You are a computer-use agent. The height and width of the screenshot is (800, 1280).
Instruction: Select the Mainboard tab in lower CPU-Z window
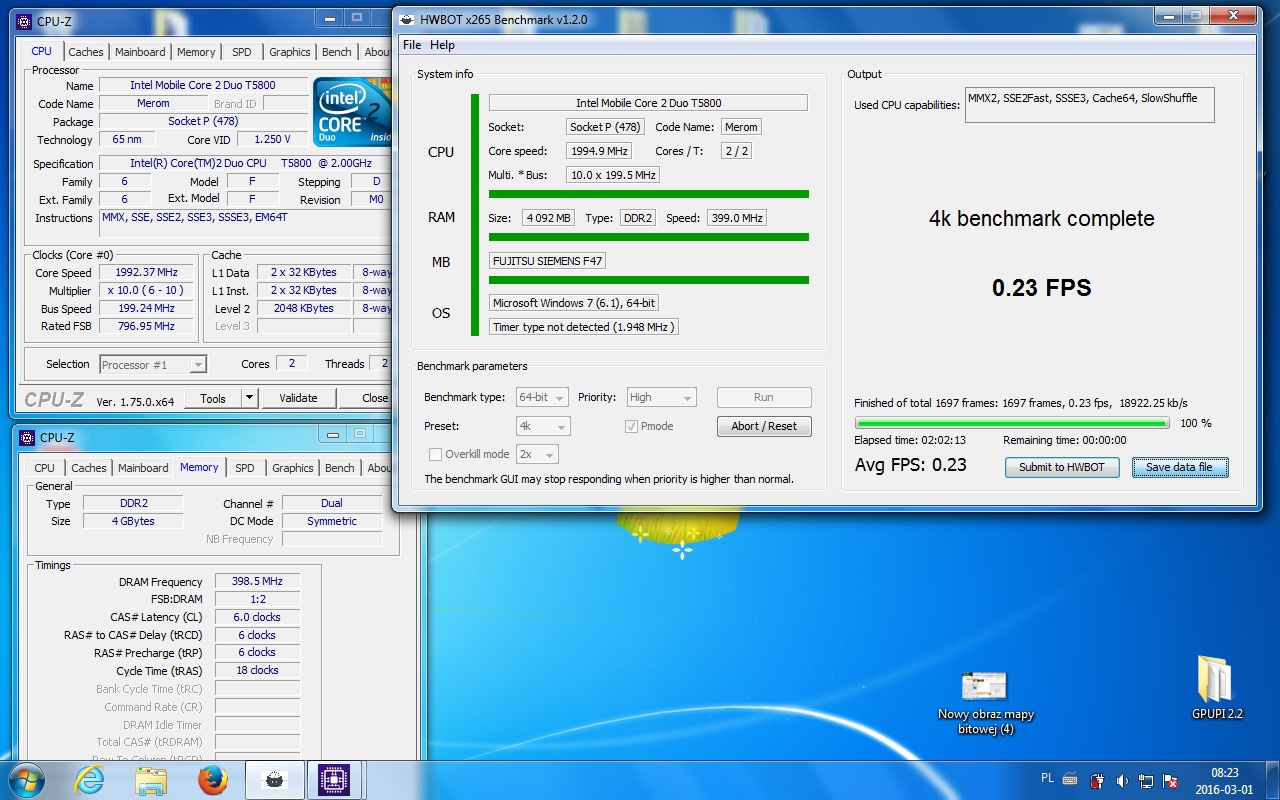coord(143,468)
